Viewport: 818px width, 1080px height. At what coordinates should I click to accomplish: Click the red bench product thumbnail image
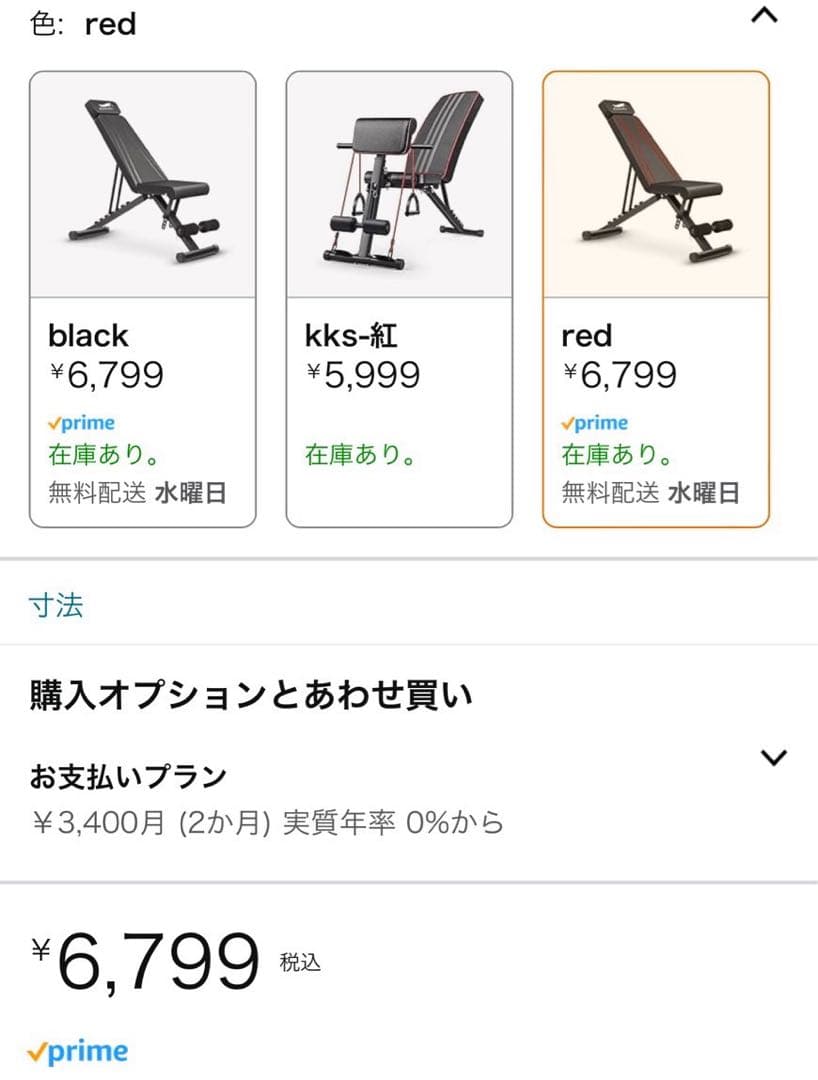[655, 180]
